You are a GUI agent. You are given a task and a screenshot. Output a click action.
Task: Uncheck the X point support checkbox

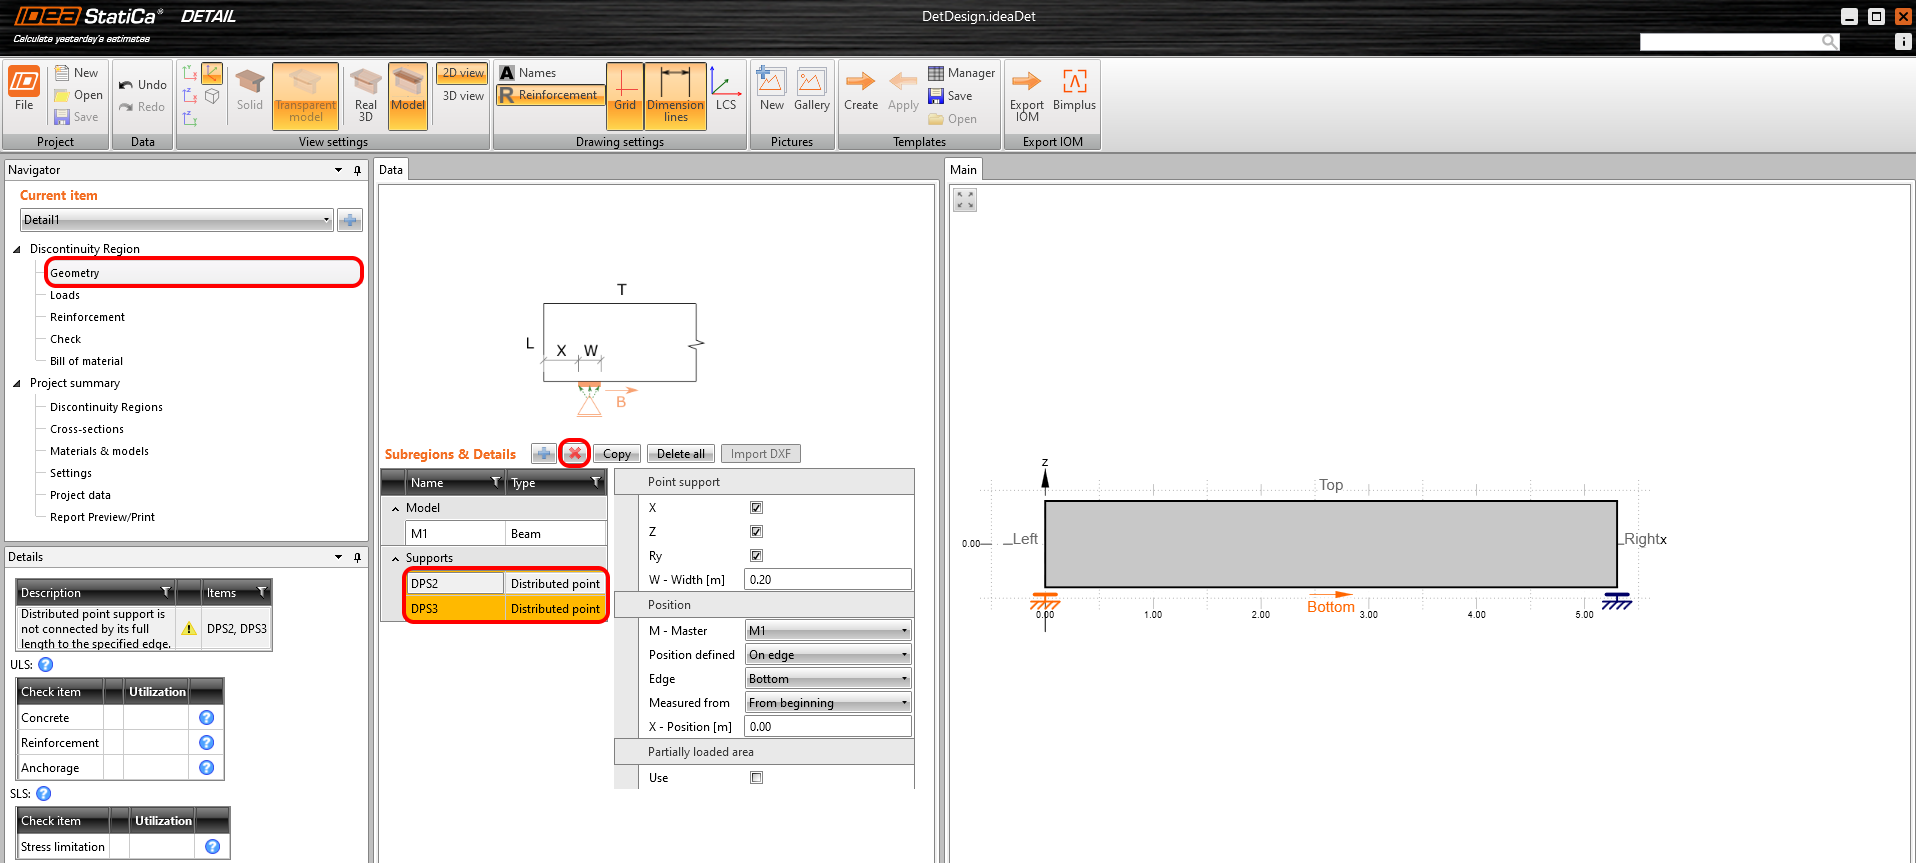point(756,508)
